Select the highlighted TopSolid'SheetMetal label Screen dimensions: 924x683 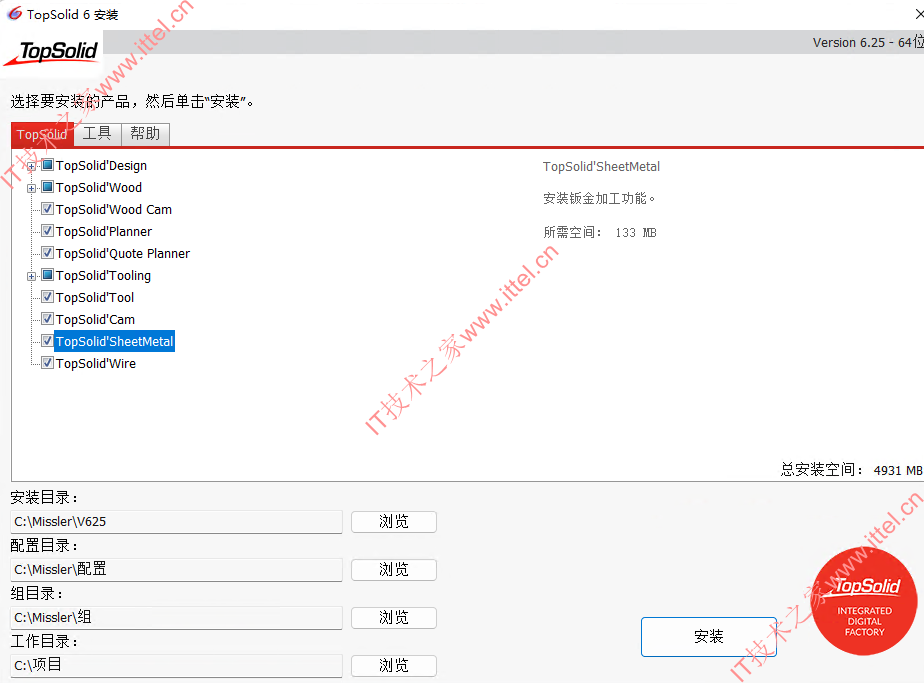[114, 341]
